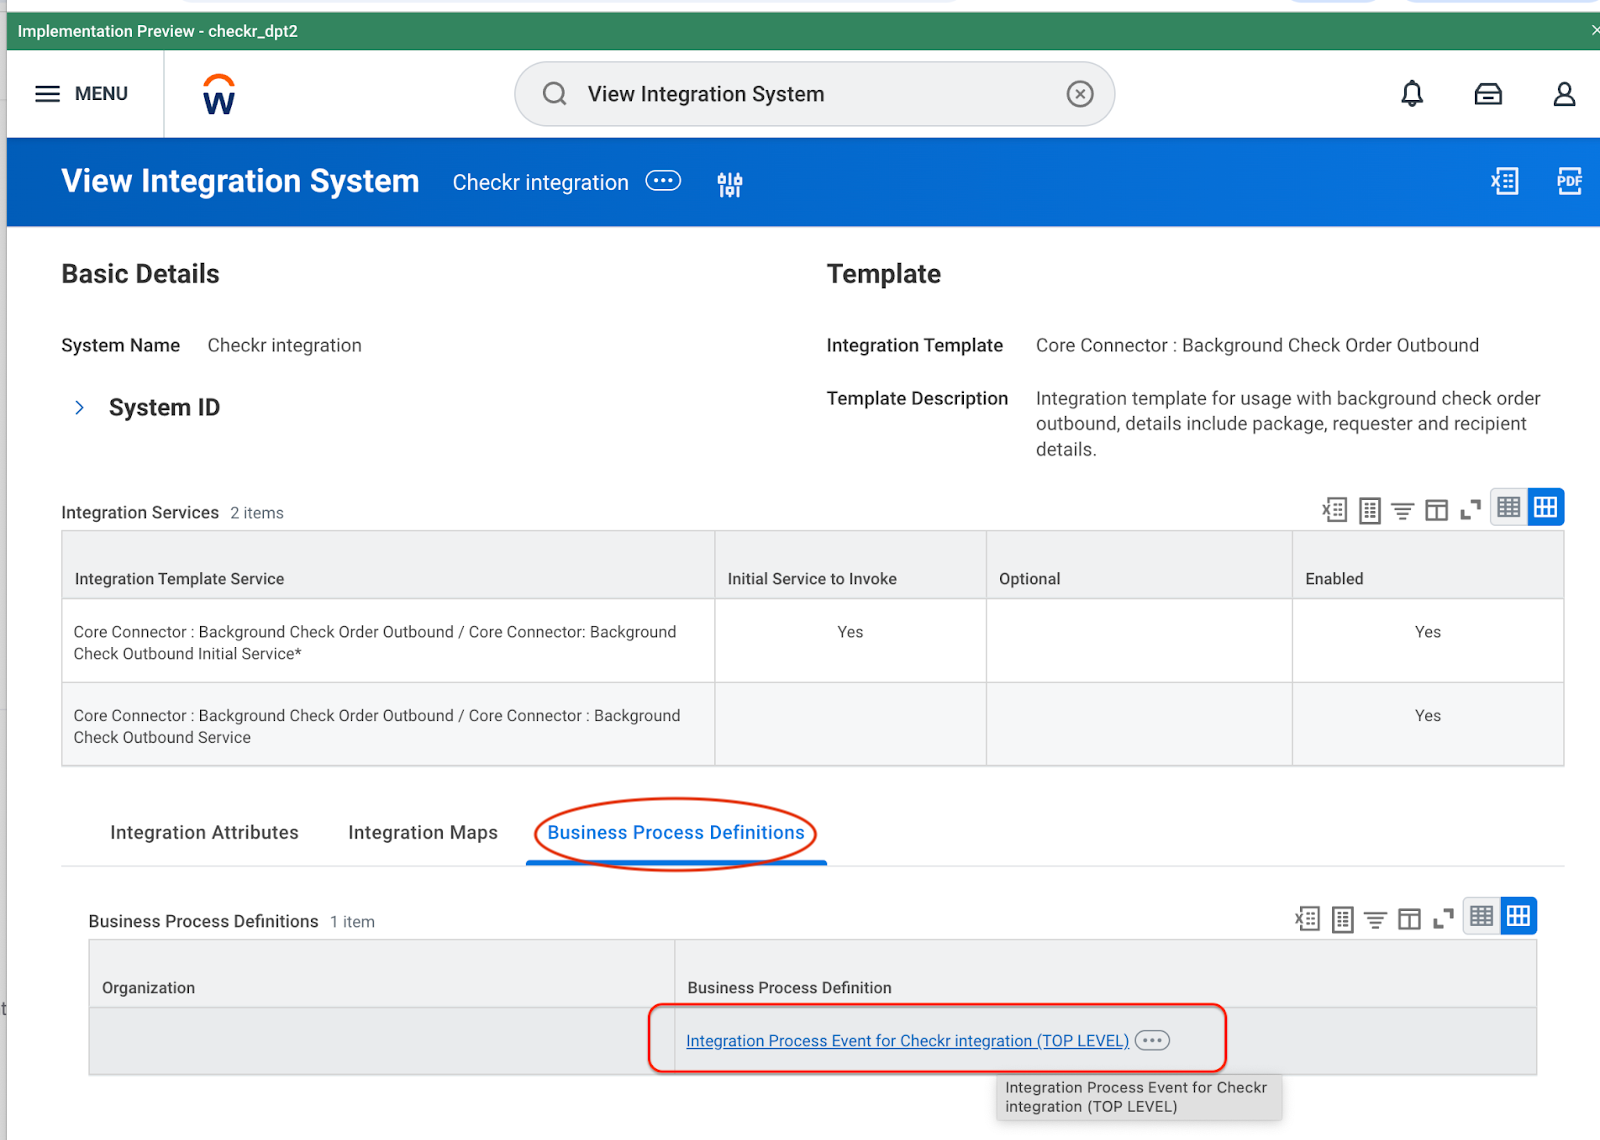Export page to PDF from header
Screen dimensions: 1600x1140
click(x=1569, y=181)
